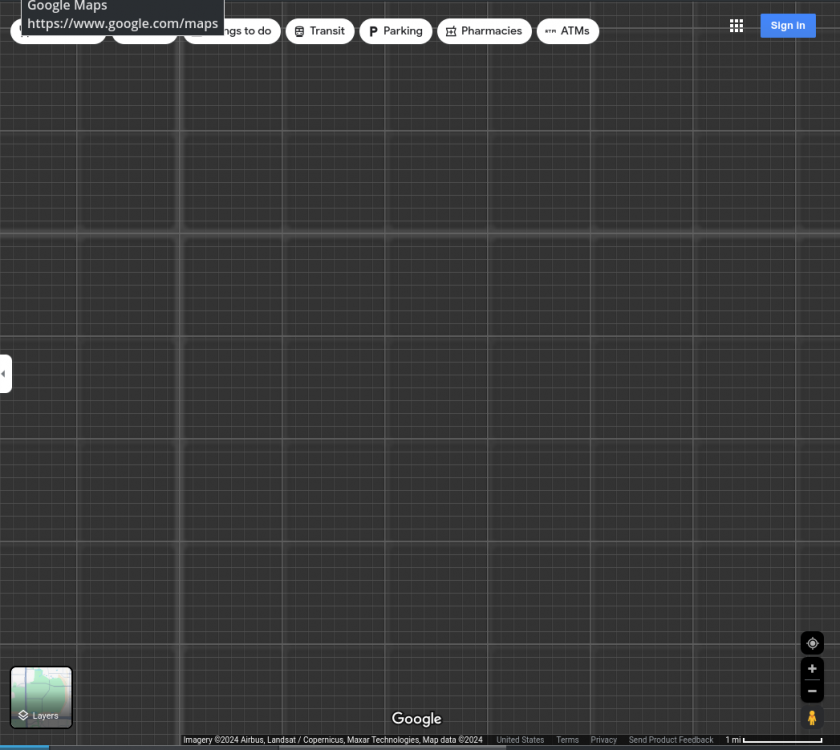Zoom in with the plus button
Viewport: 840px width, 750px height.
tap(812, 669)
